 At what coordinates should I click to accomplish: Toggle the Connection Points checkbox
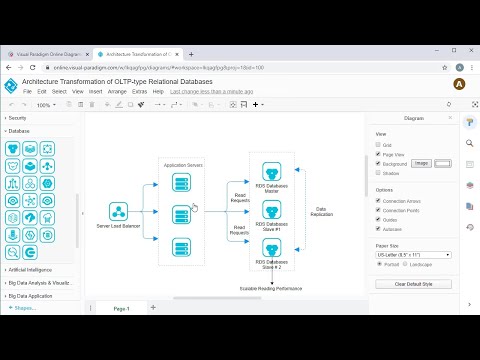[378, 210]
